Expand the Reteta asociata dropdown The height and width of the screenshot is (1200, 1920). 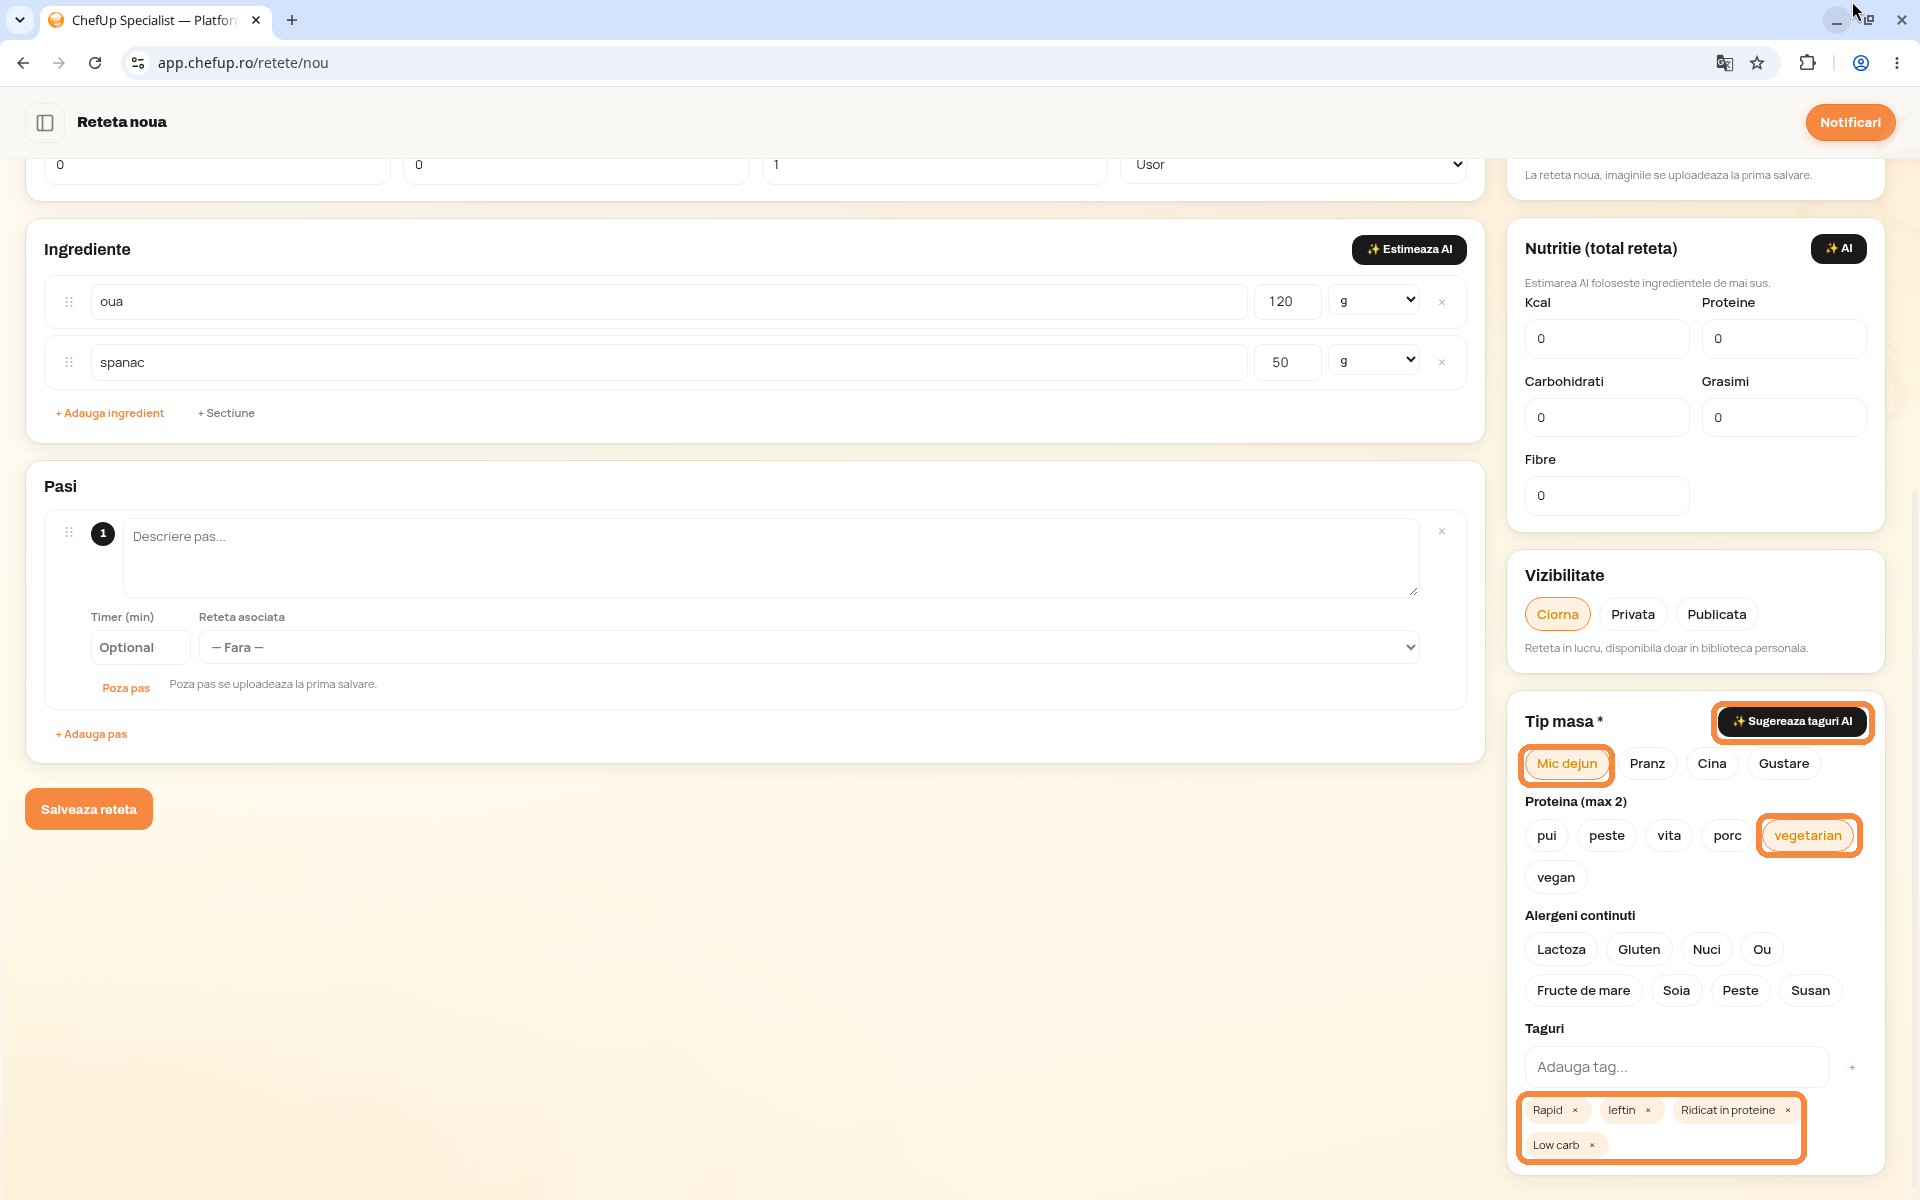pos(809,648)
